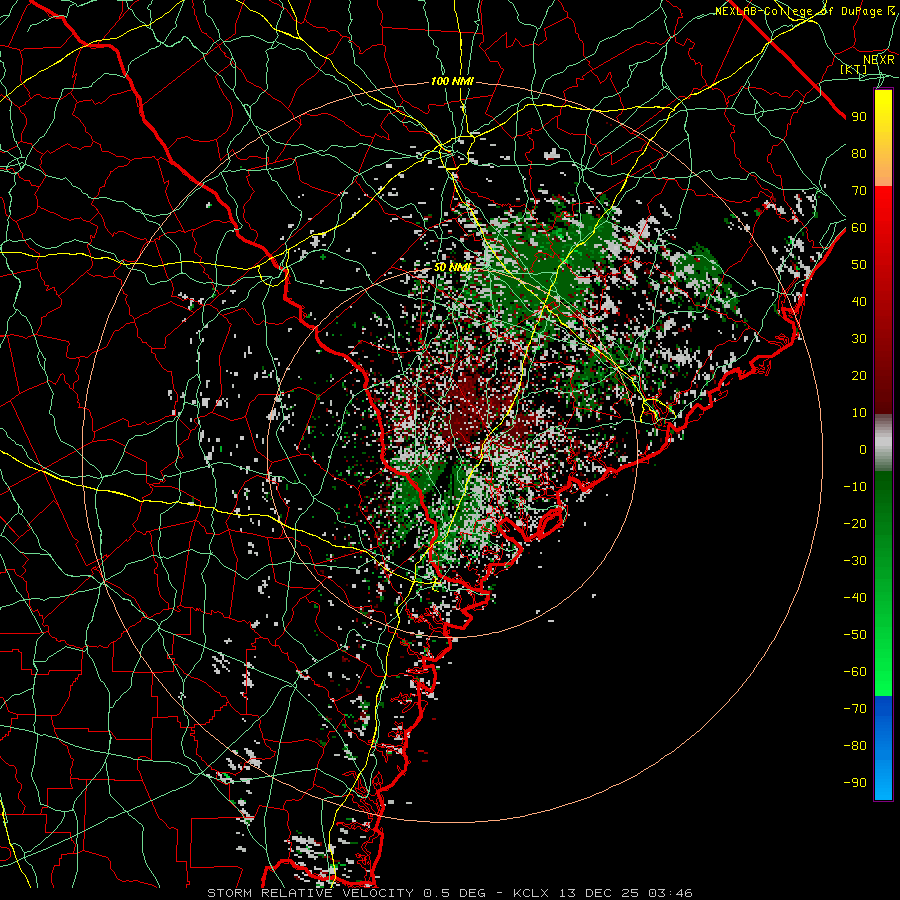Click the -70 value on velocity scale

click(855, 709)
